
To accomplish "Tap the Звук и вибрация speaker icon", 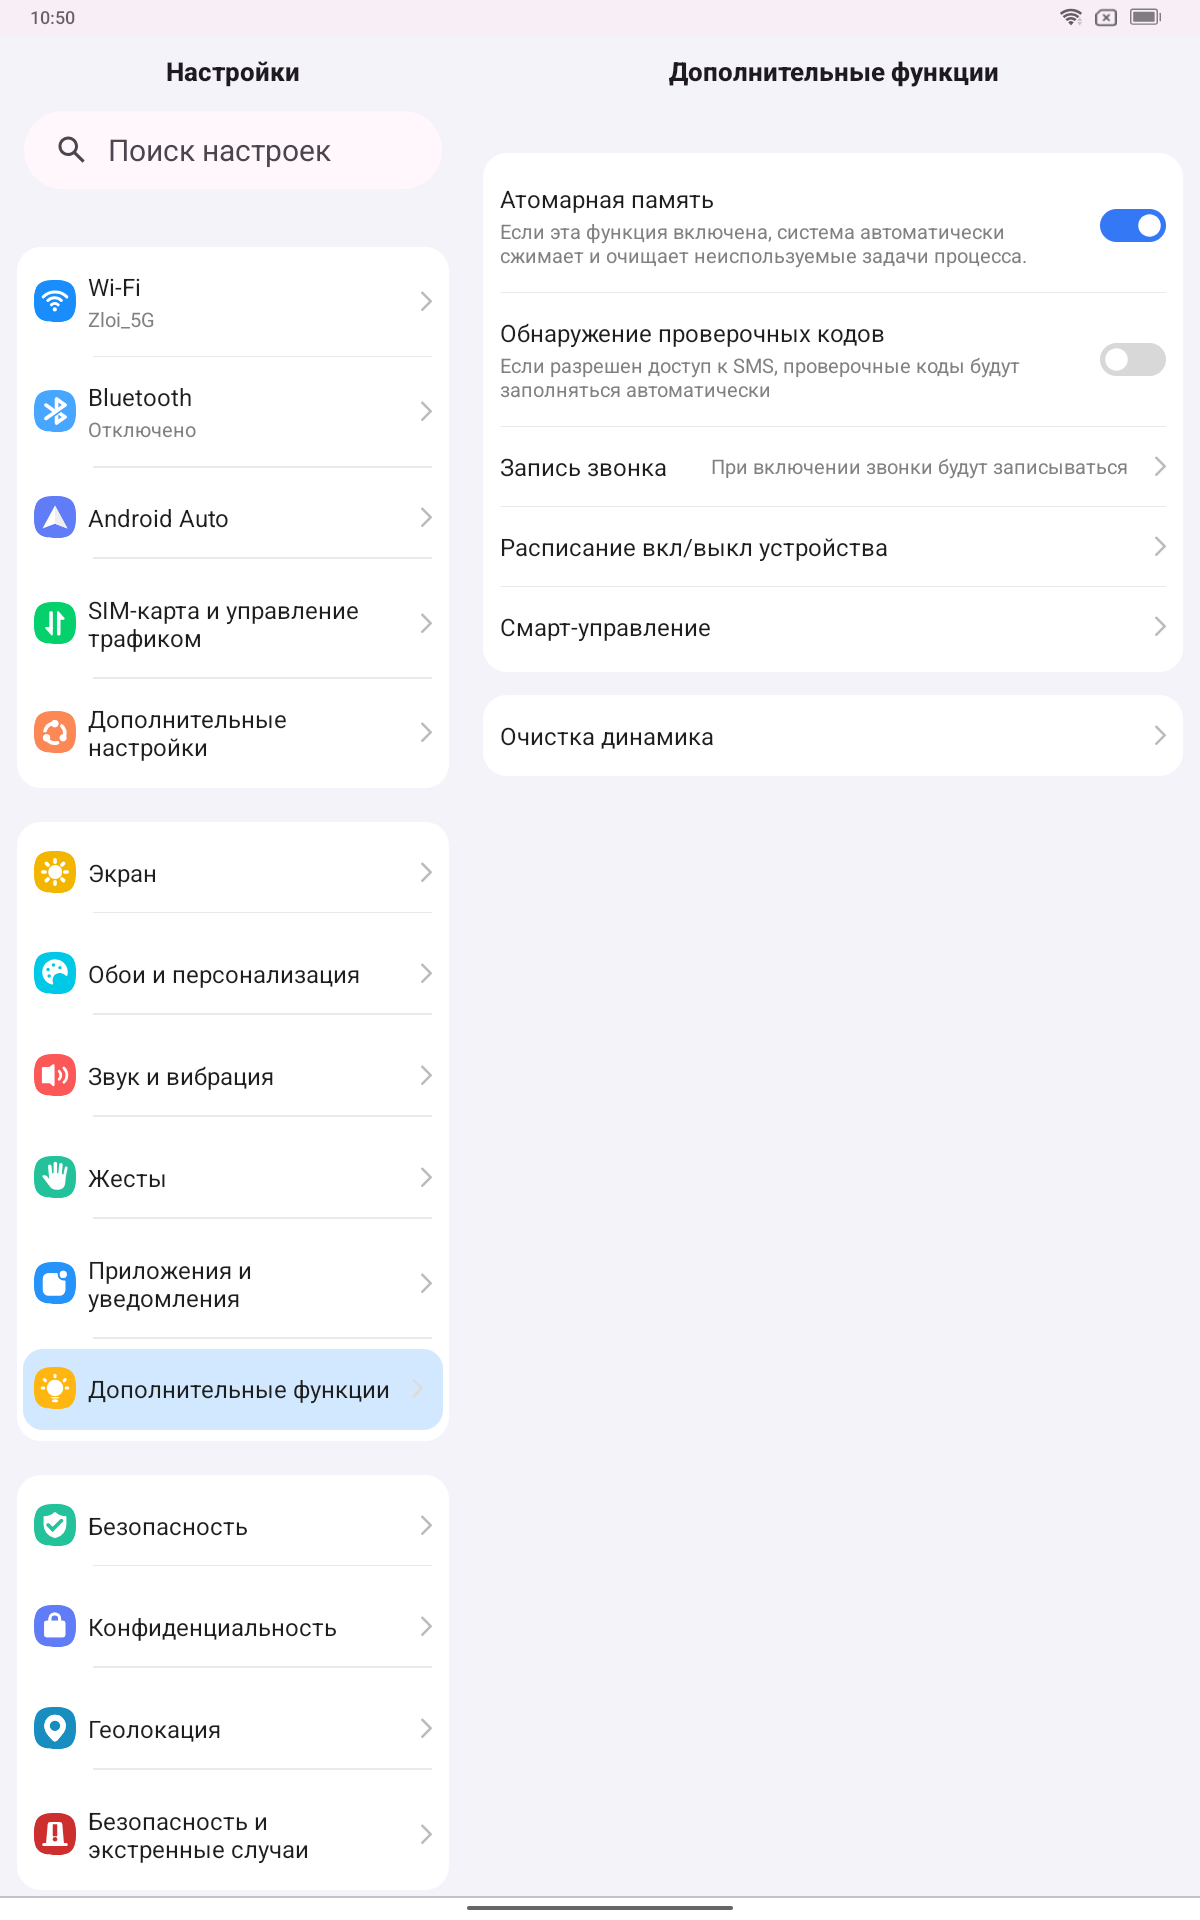I will 55,1075.
